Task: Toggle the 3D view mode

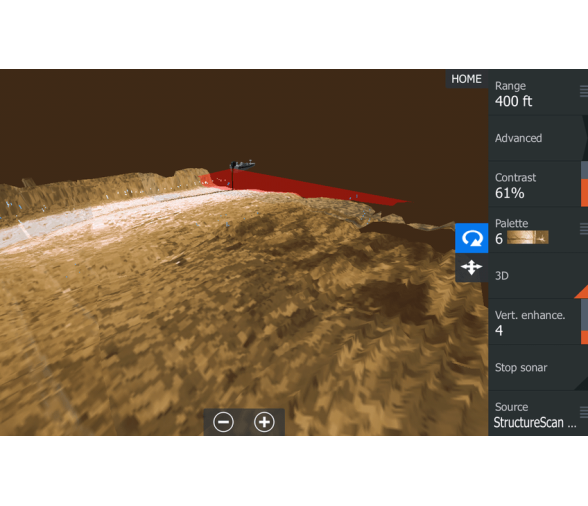Action: [x=538, y=276]
